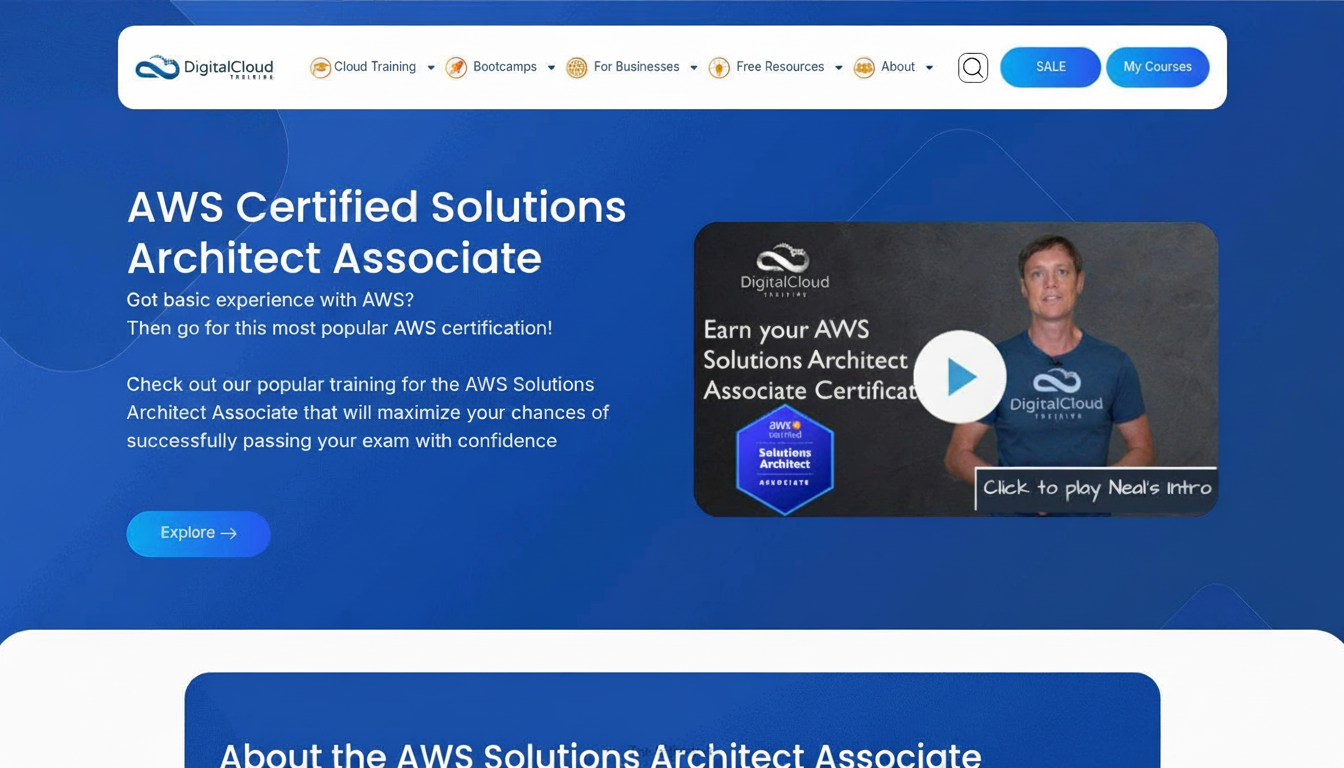The width and height of the screenshot is (1344, 768).
Task: Expand the About dropdown chevron
Action: (x=929, y=67)
